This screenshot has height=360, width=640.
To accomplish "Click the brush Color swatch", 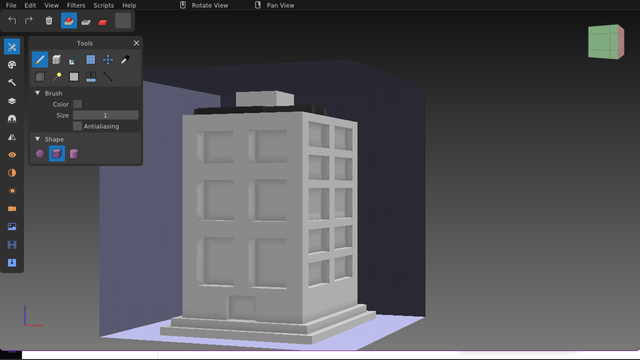I will click(77, 104).
